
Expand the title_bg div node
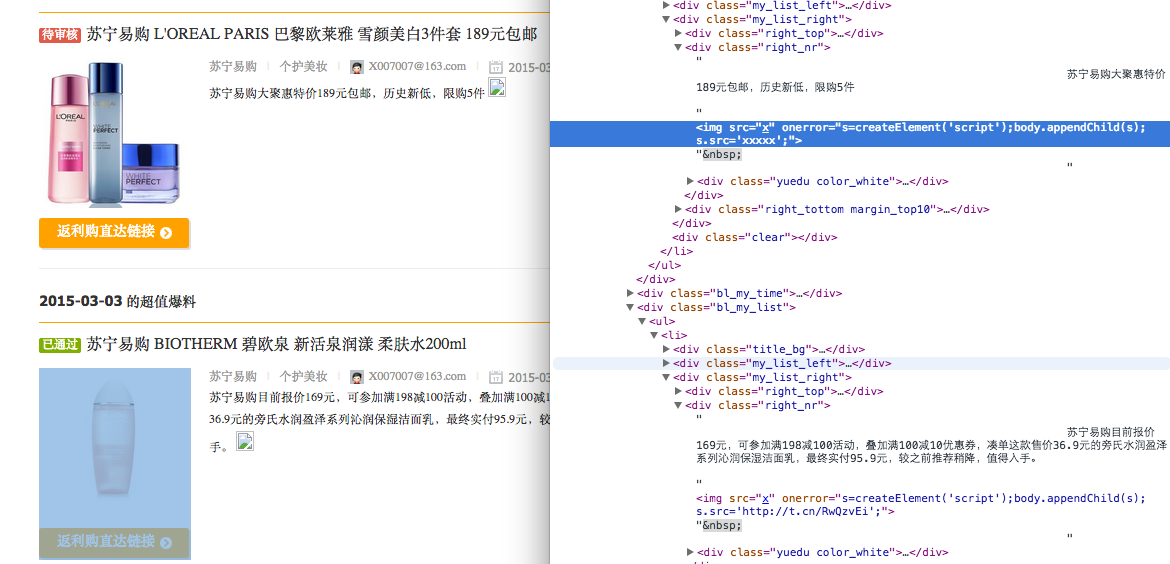[x=666, y=349]
